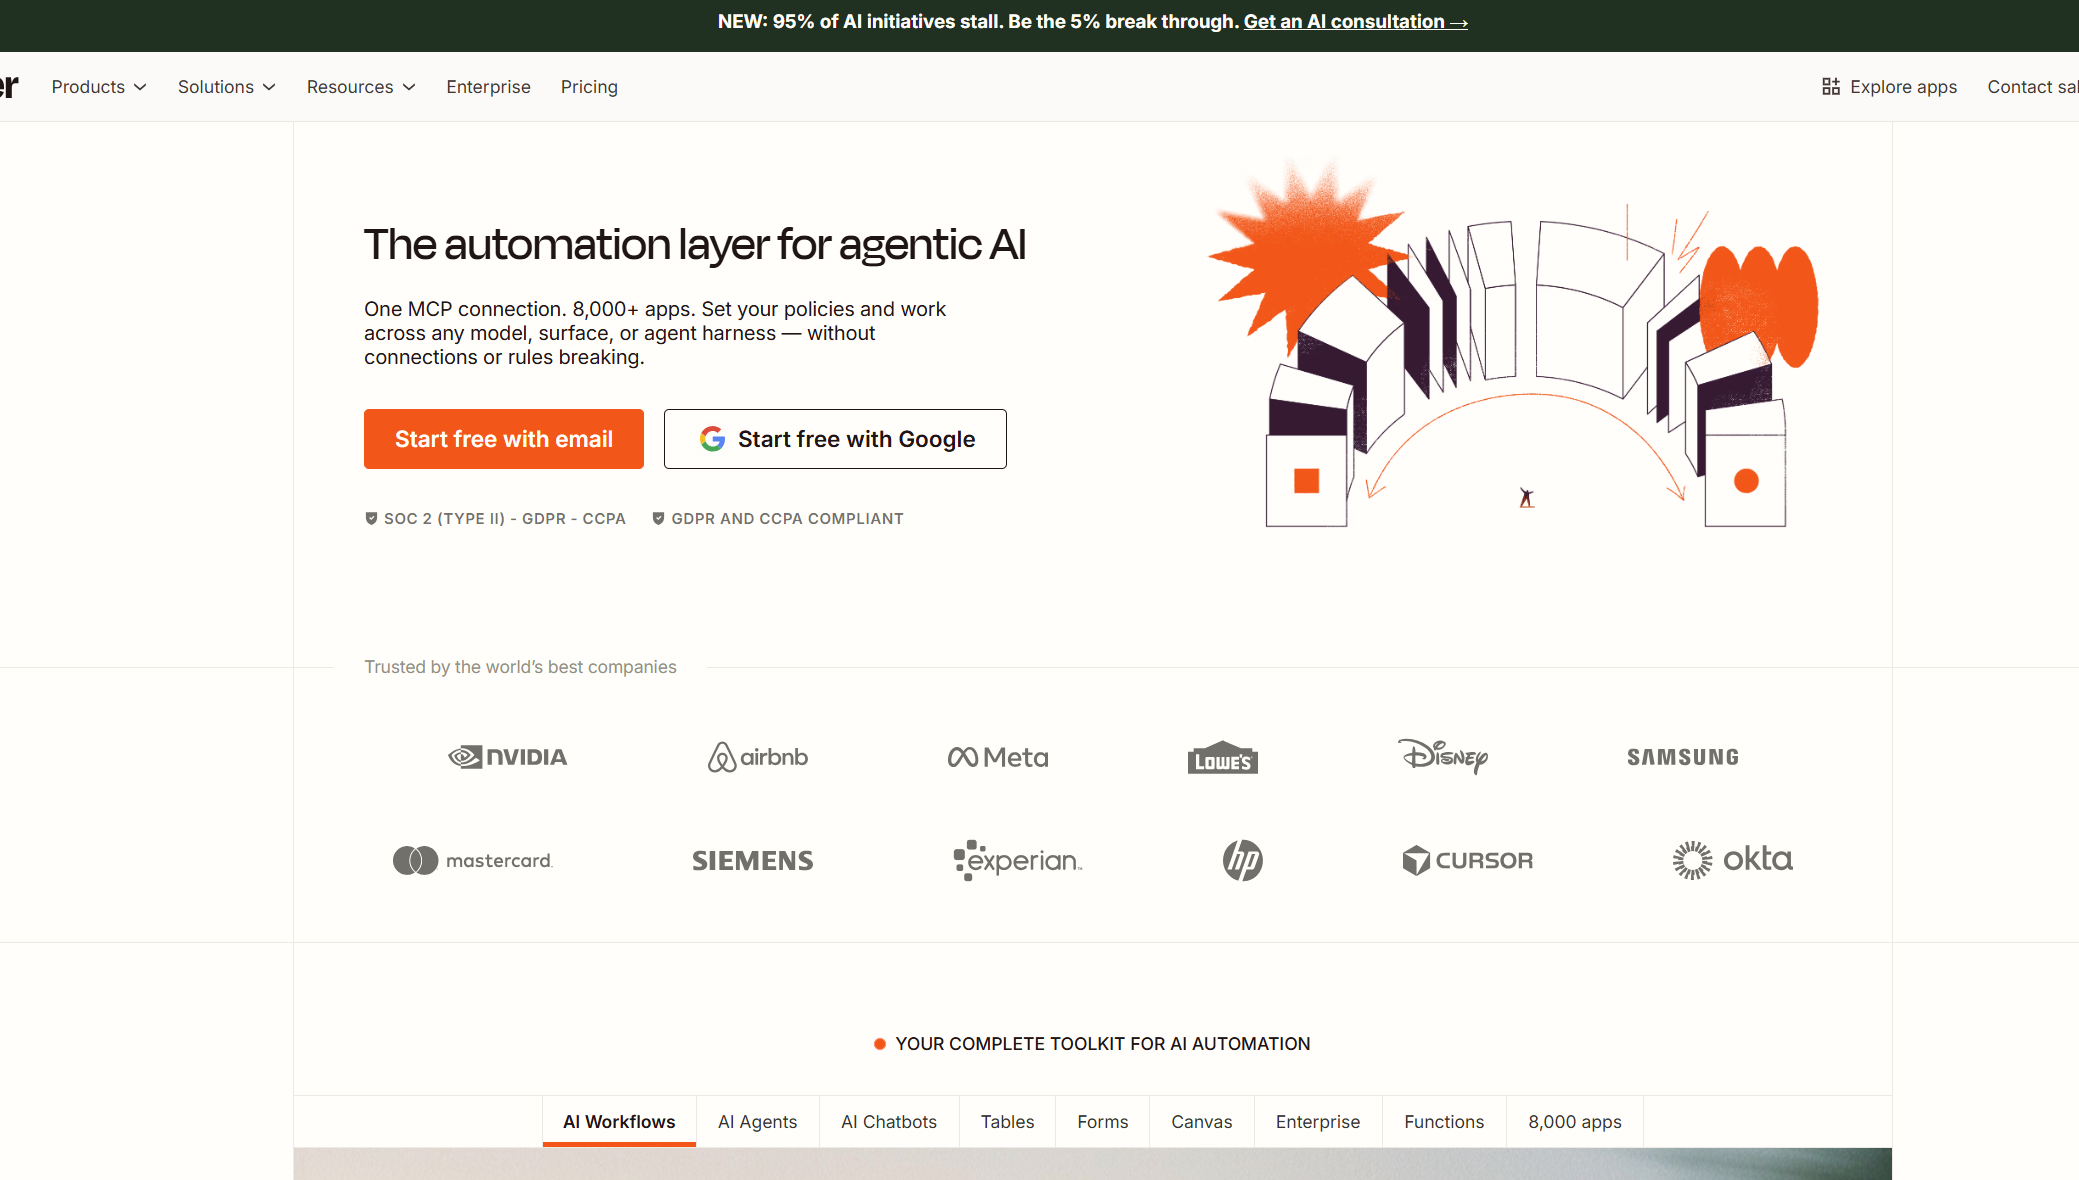The width and height of the screenshot is (2079, 1180).
Task: Click the Mastercard logo
Action: pyautogui.click(x=472, y=860)
